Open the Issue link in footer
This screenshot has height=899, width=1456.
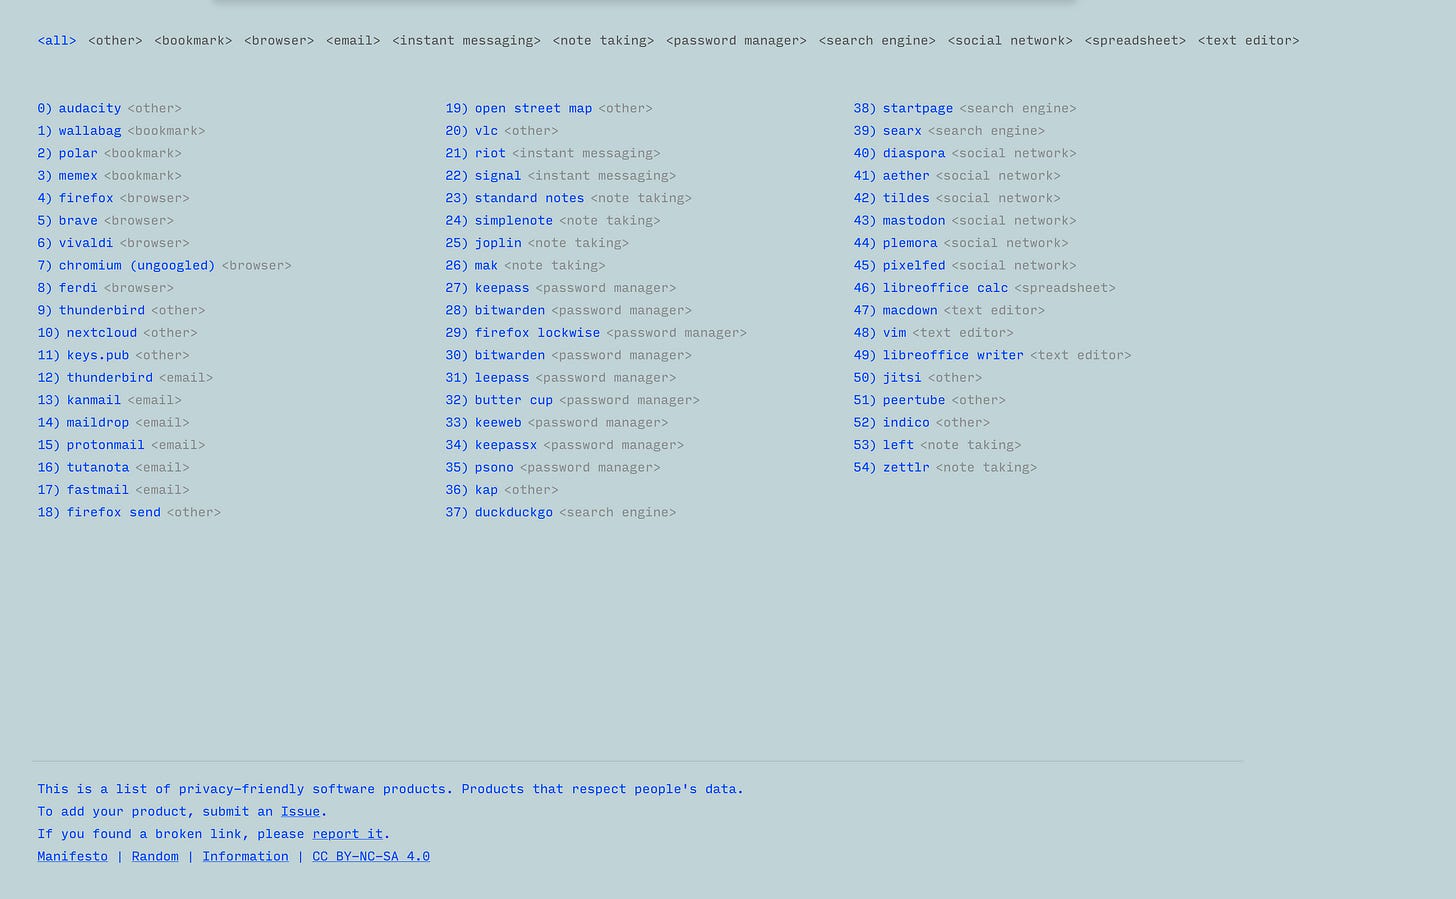coord(300,812)
